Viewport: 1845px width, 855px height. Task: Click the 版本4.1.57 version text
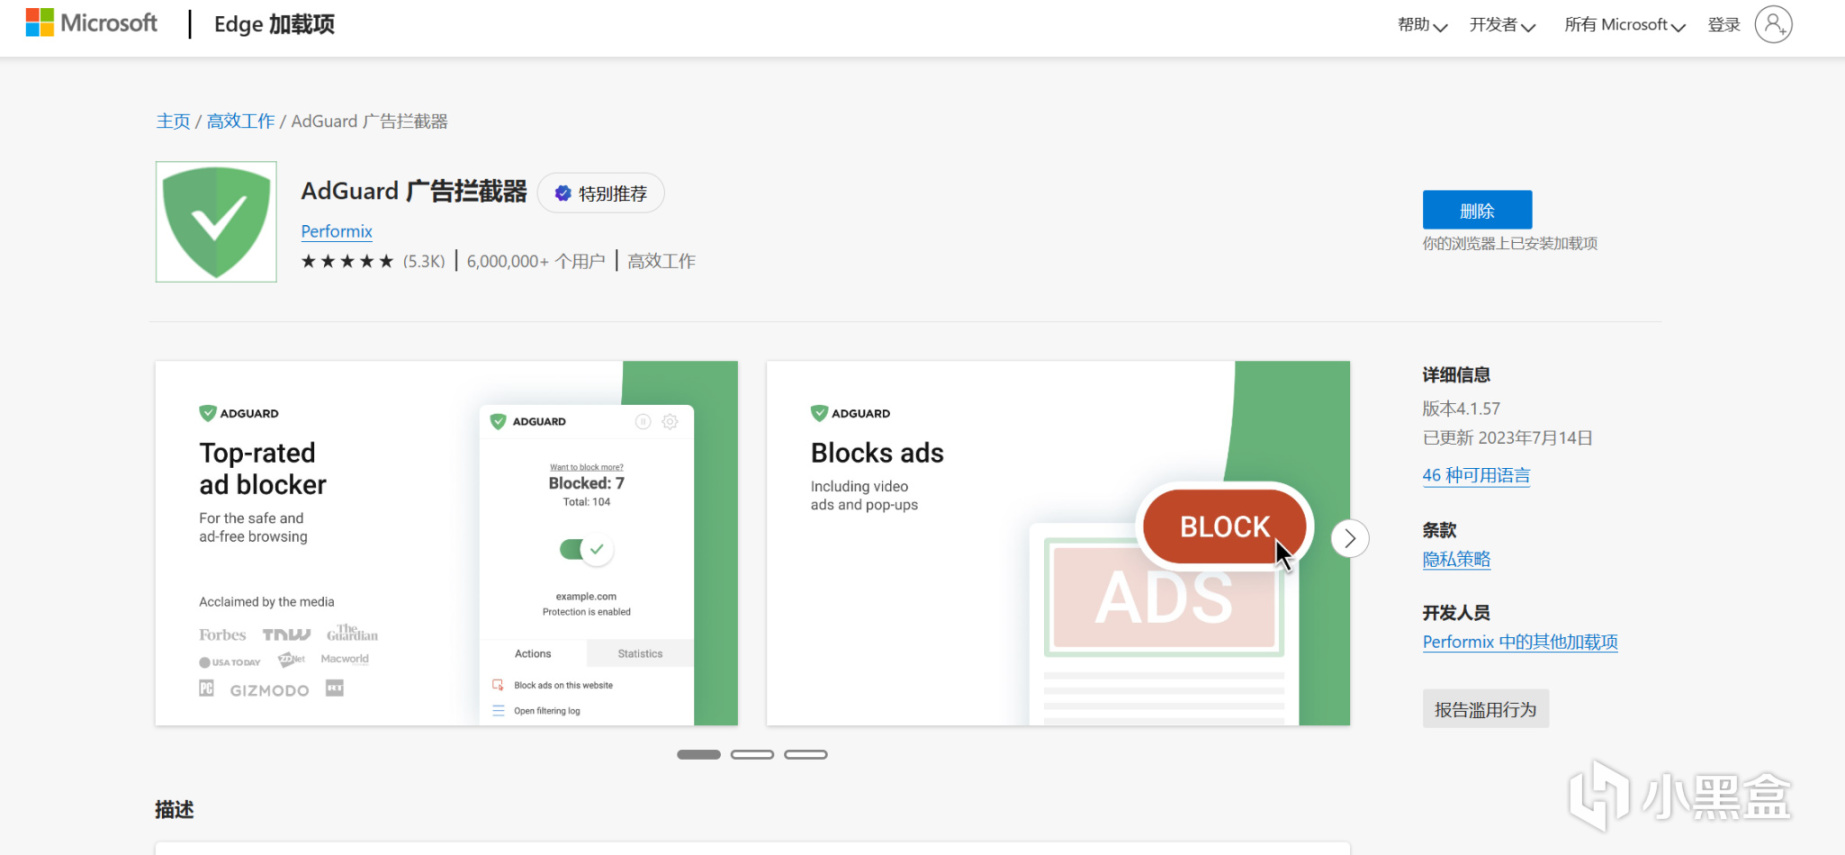1461,408
